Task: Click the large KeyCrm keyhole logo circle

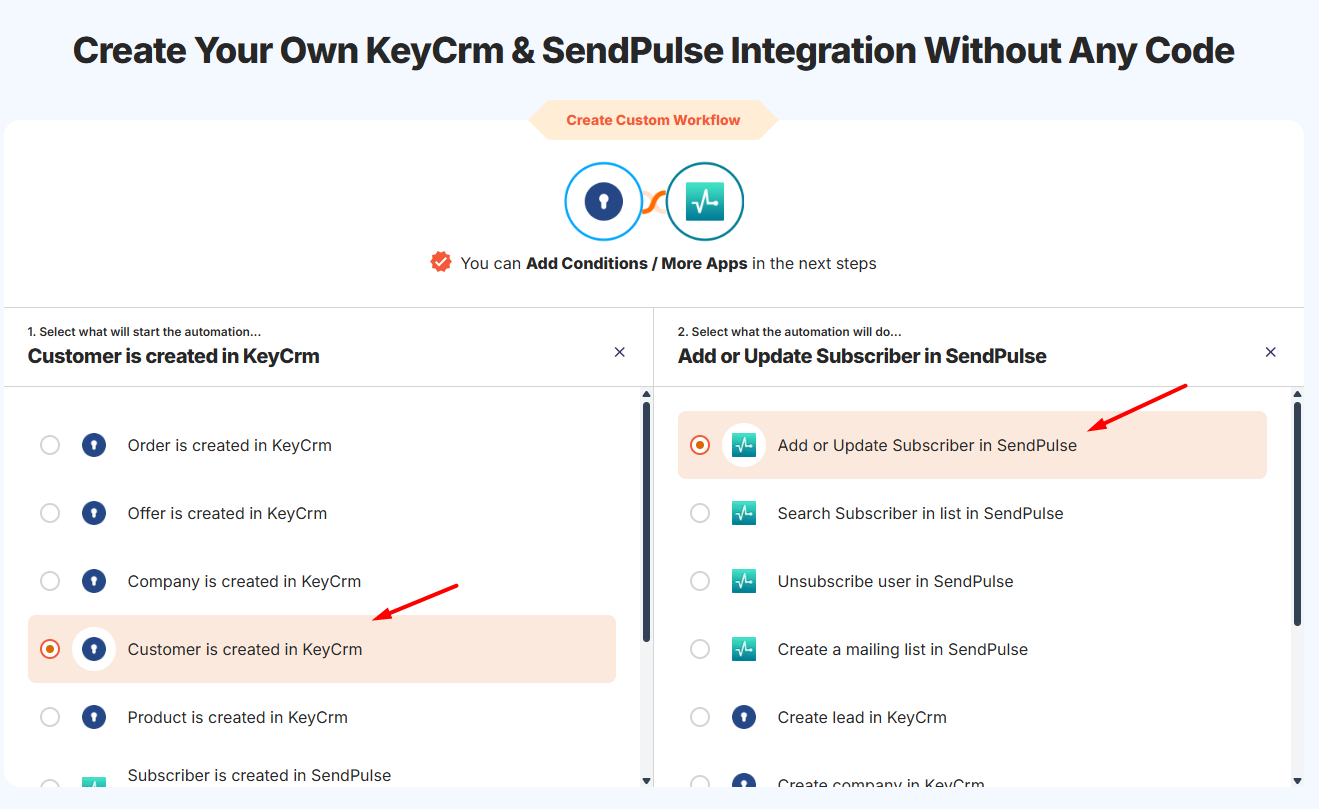Action: [x=603, y=202]
